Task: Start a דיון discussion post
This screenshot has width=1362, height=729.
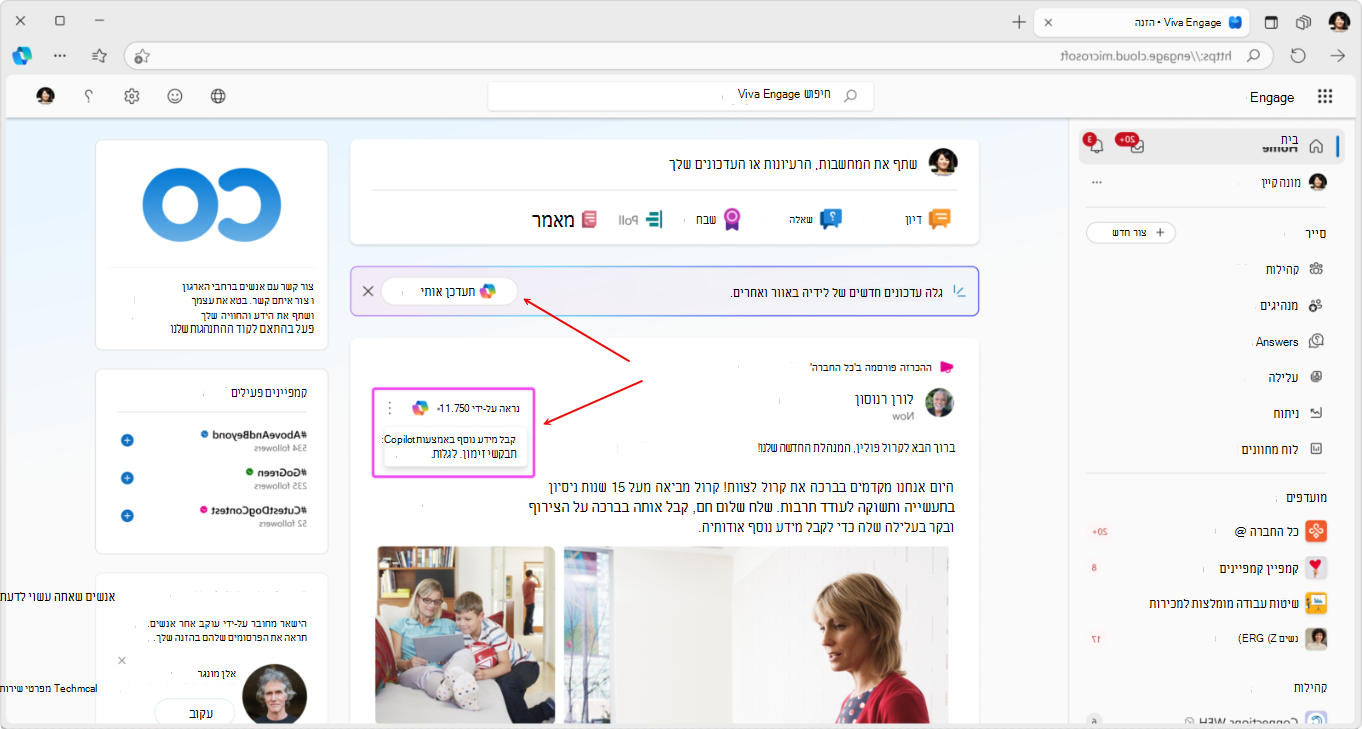Action: pyautogui.click(x=925, y=219)
